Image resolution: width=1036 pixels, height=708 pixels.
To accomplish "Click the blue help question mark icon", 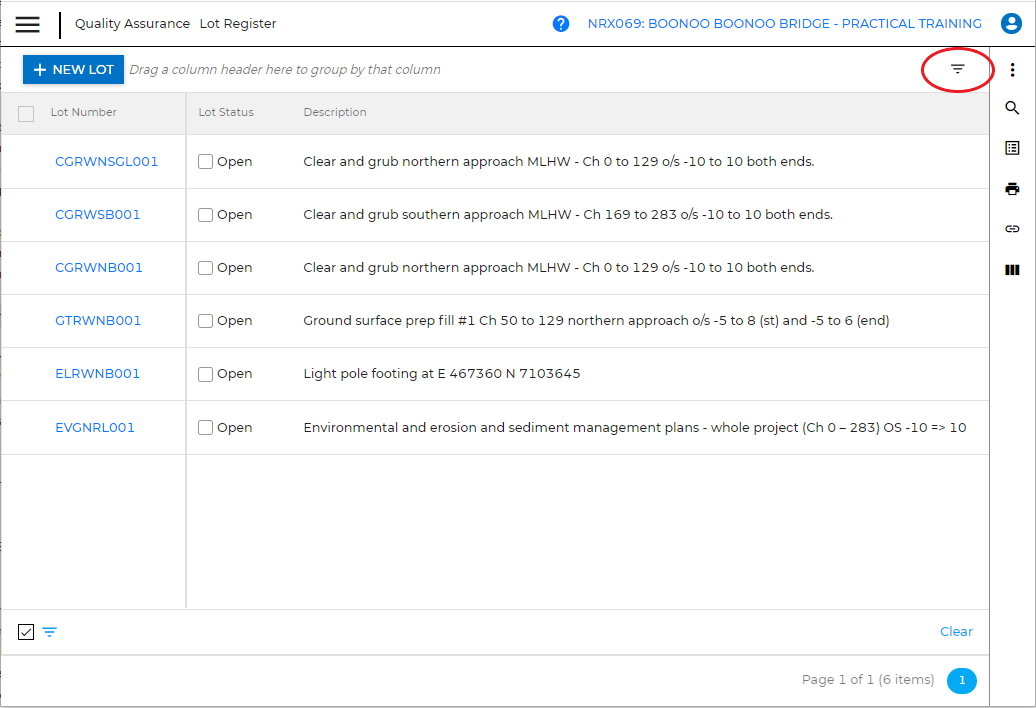I will pyautogui.click(x=561, y=24).
